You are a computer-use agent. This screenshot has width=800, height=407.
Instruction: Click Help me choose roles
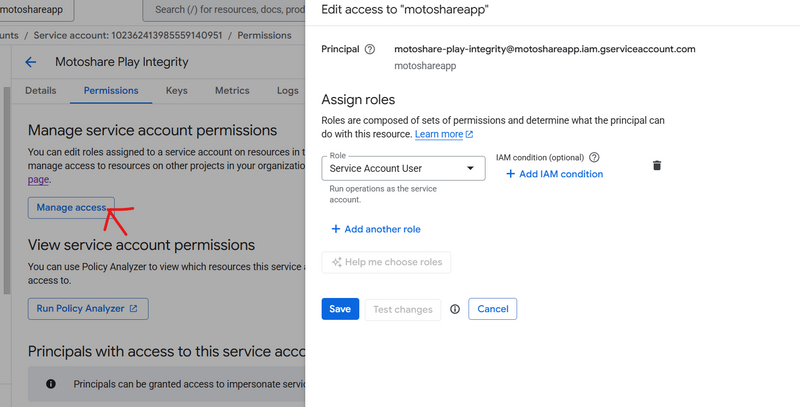(x=387, y=262)
